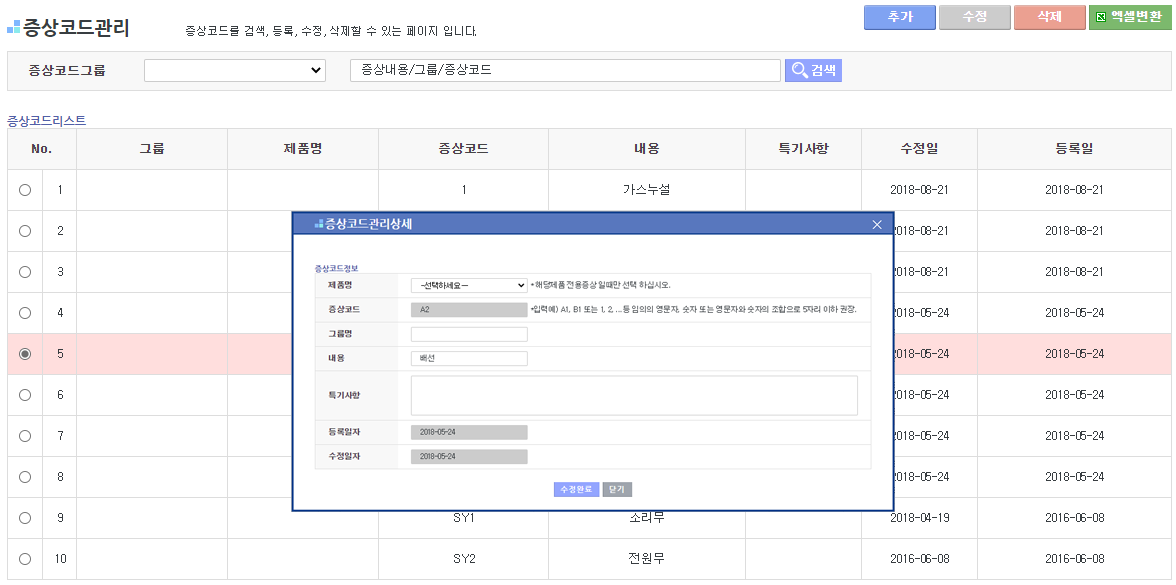Close the 증상코드관리상세 dialog with X
Image resolution: width=1176 pixels, height=585 pixels.
(877, 224)
